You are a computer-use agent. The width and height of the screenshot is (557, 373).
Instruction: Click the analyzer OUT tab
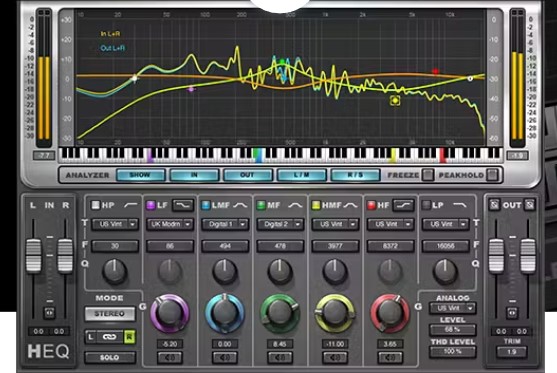click(x=248, y=175)
